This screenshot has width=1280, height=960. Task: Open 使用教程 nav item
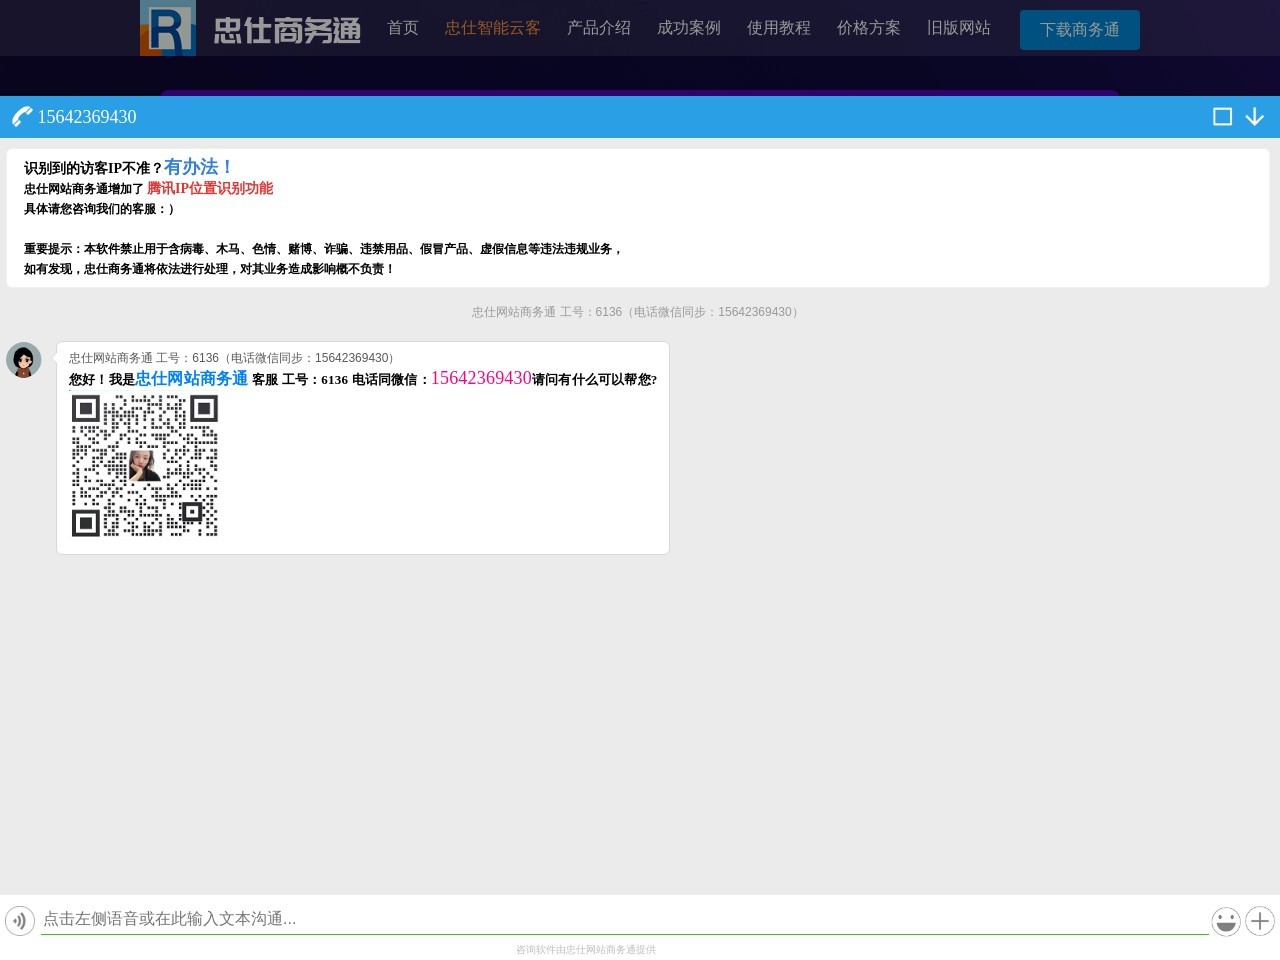(779, 28)
